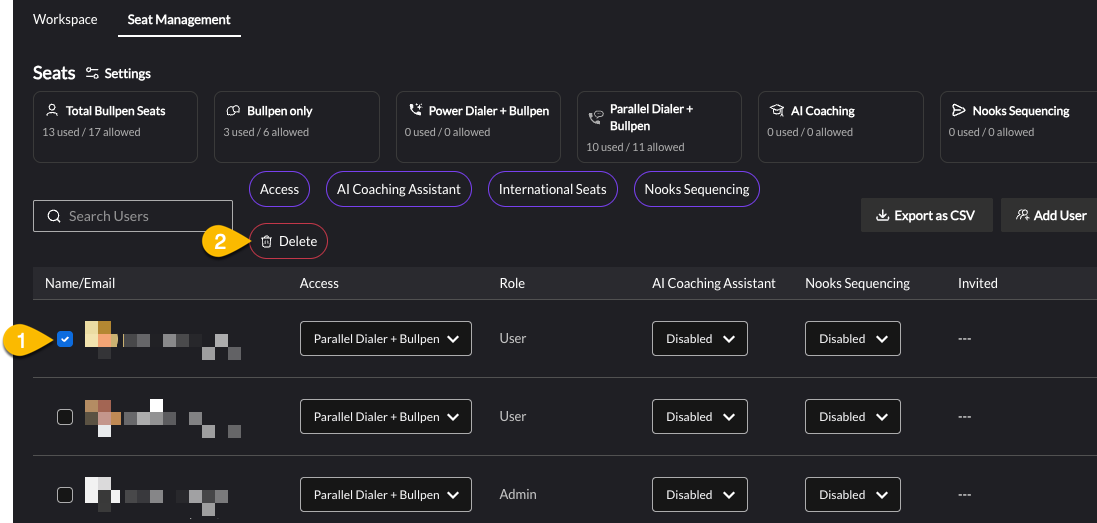Check the second user row checkbox
The image size is (1097, 523).
[64, 417]
